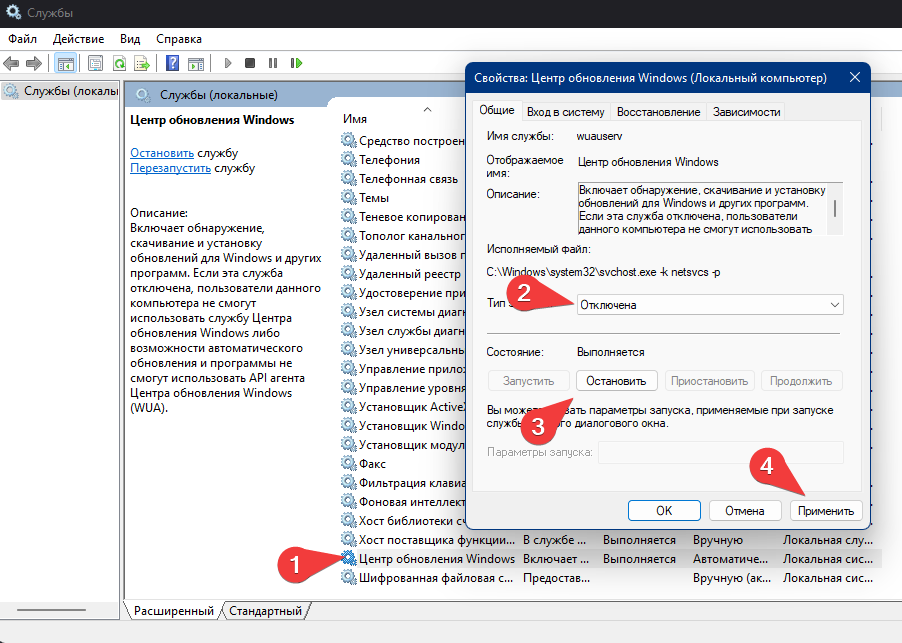Viewport: 902px width, 643px height.
Task: Click the Перезапустить службу link
Action: [170, 168]
